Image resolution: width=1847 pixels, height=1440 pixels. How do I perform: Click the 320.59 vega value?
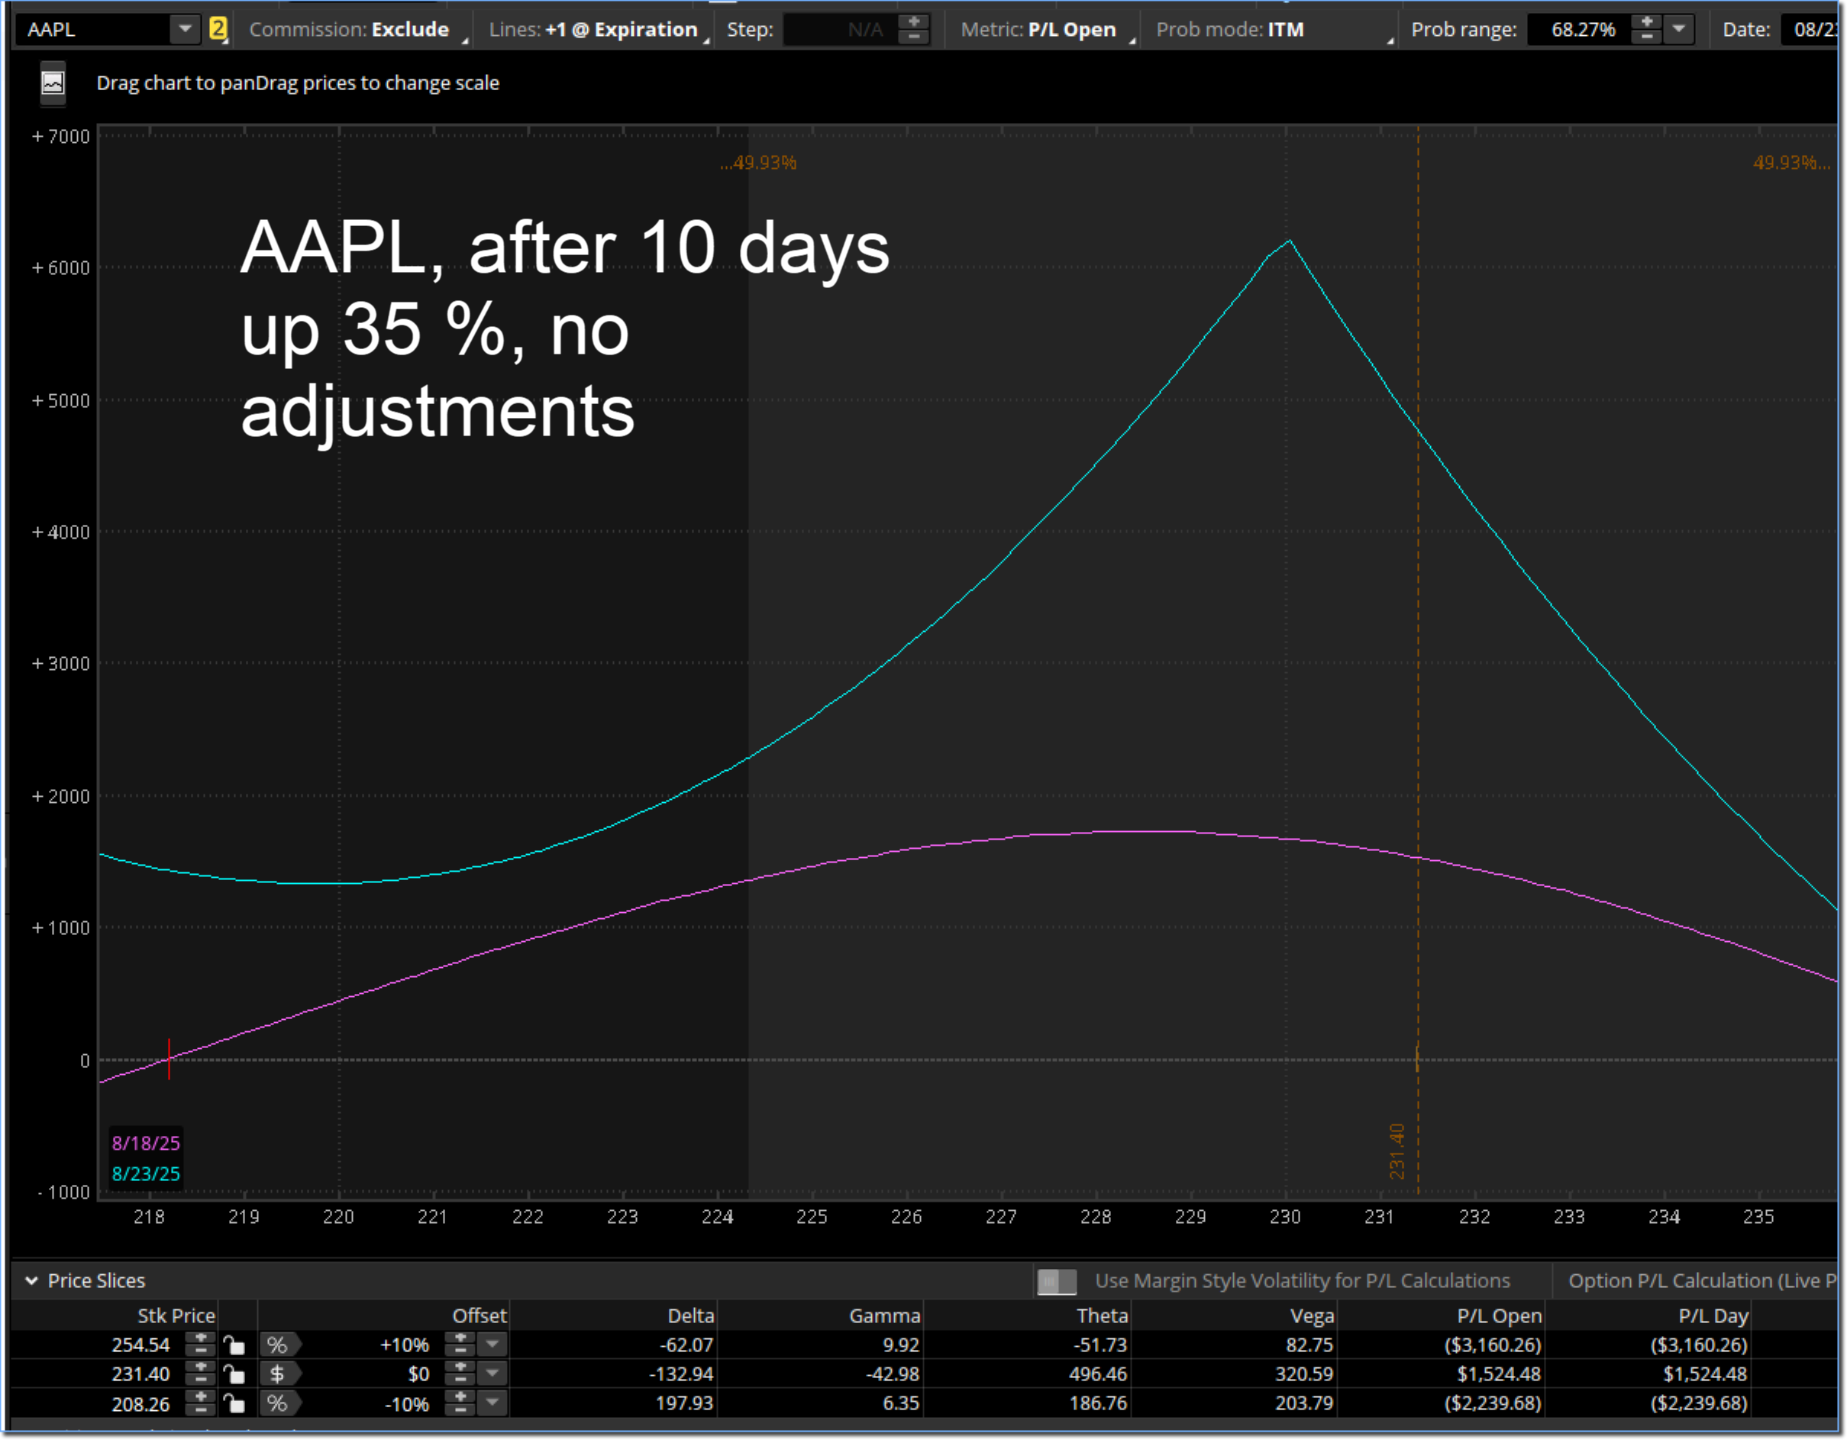(x=1304, y=1374)
